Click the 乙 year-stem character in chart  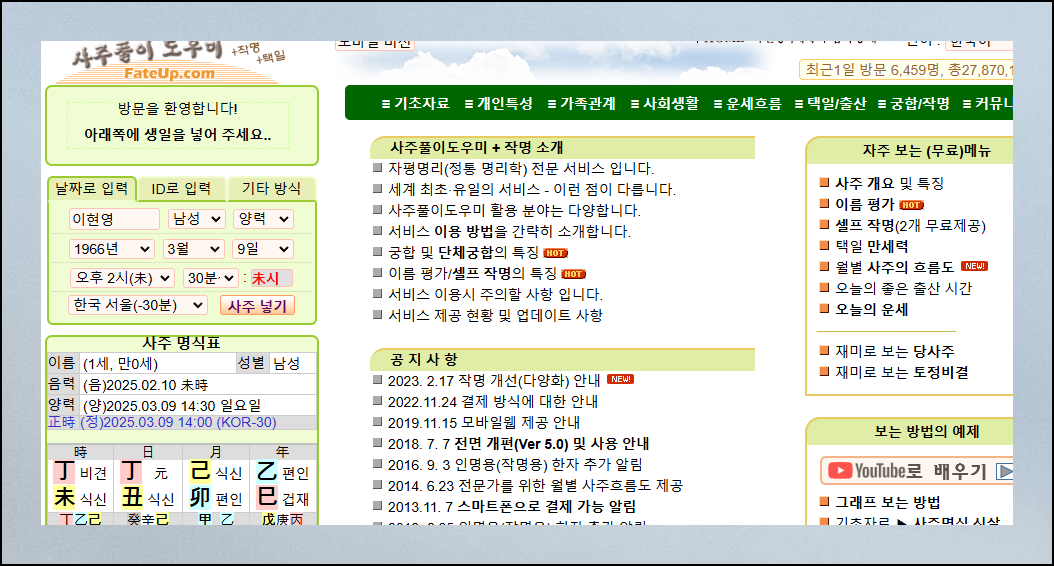point(267,471)
